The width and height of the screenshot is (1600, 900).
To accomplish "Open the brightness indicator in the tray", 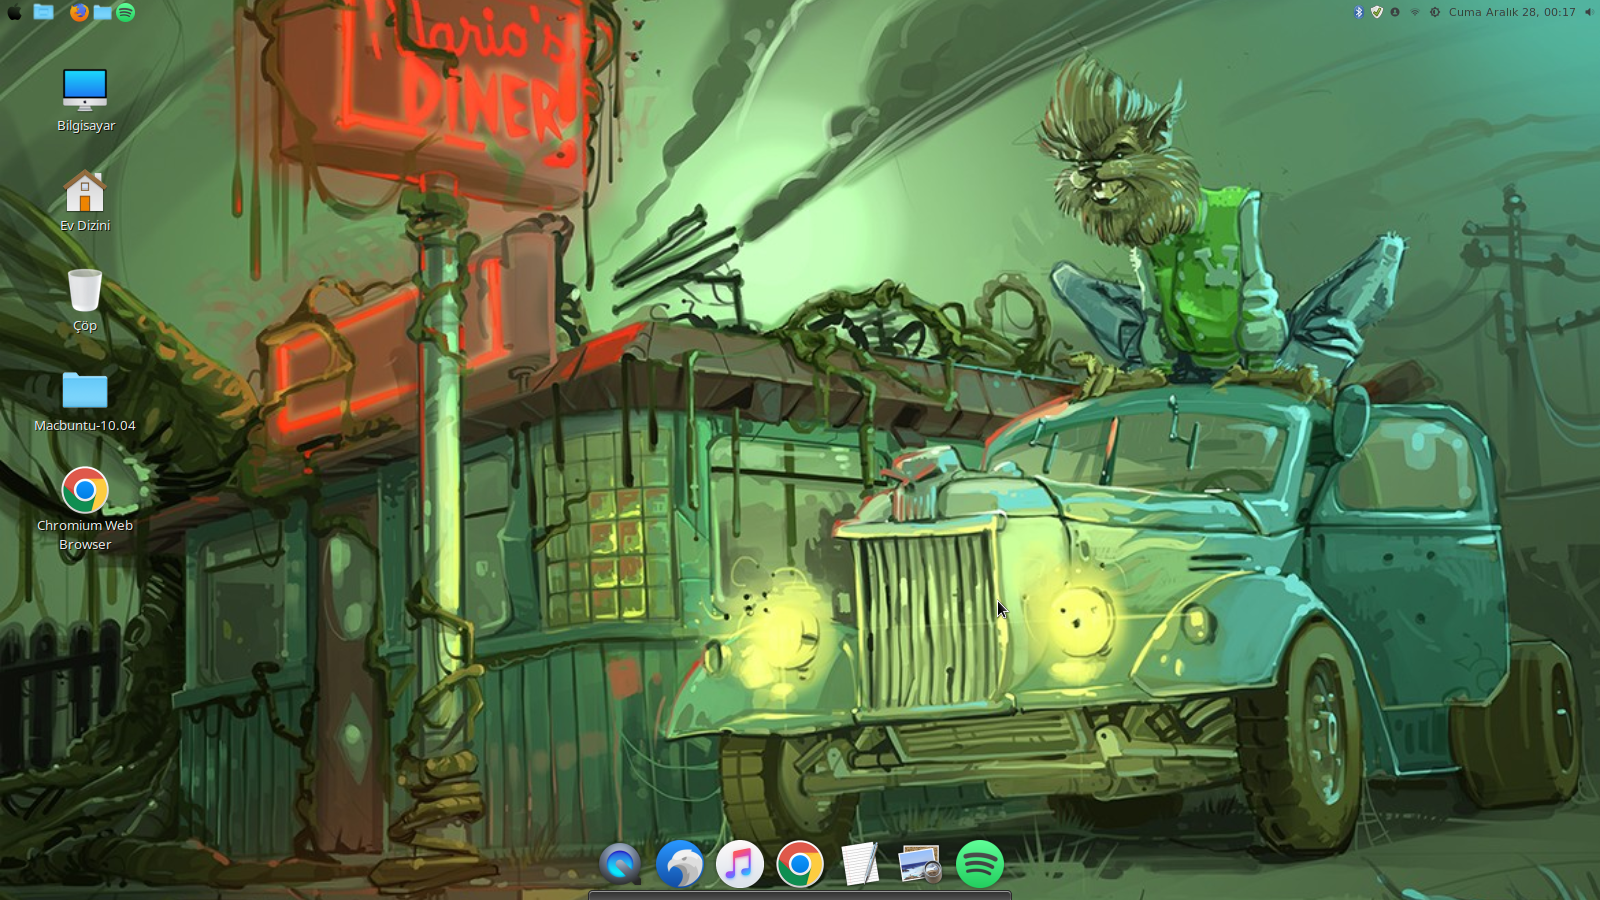I will (x=1434, y=12).
